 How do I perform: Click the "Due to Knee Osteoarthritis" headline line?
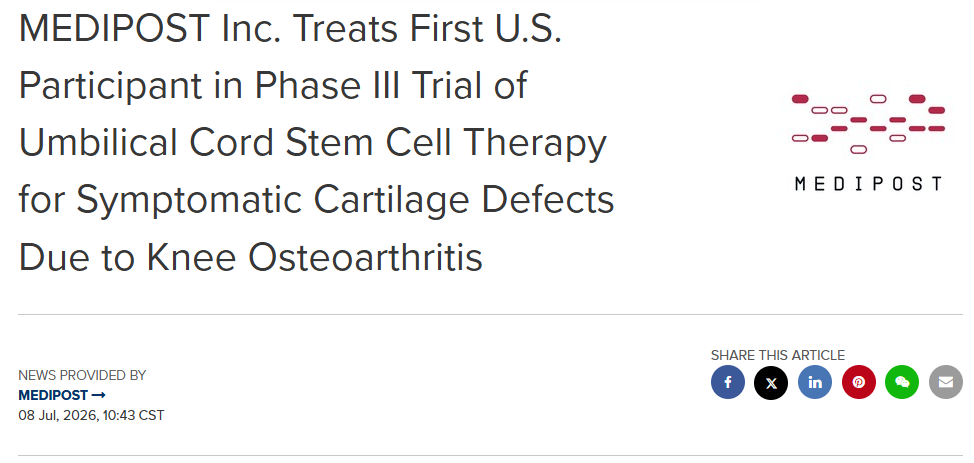[x=251, y=257]
